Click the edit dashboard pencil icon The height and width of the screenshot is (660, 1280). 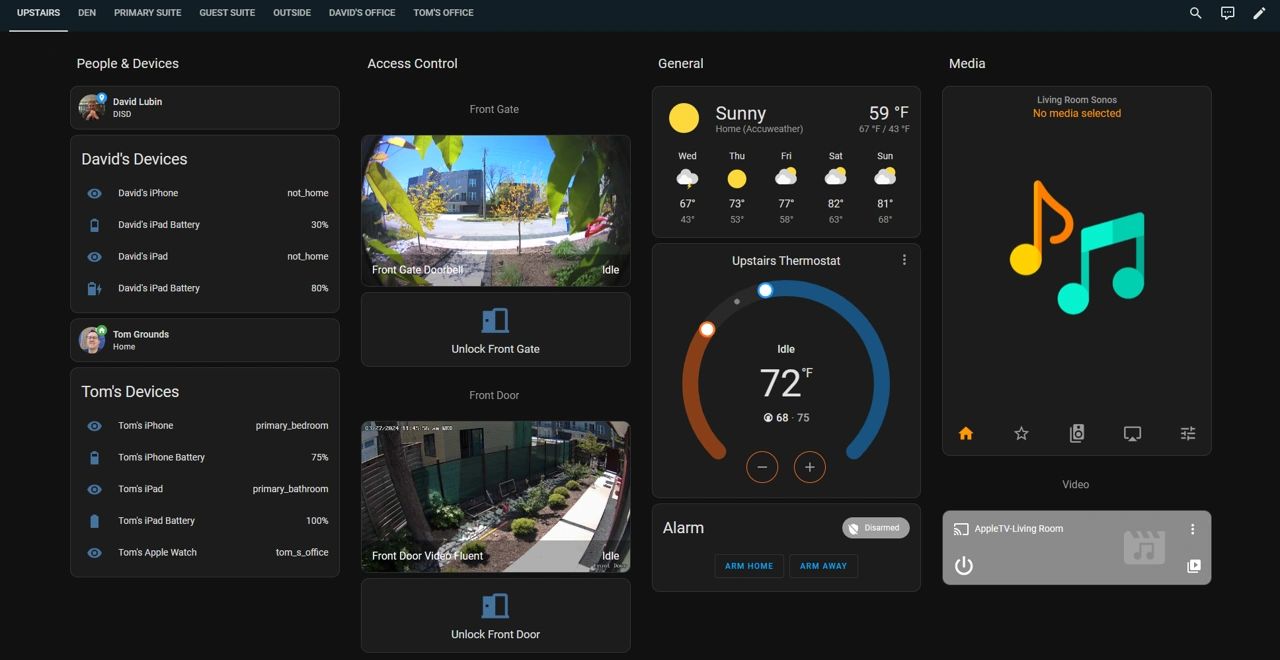point(1259,13)
